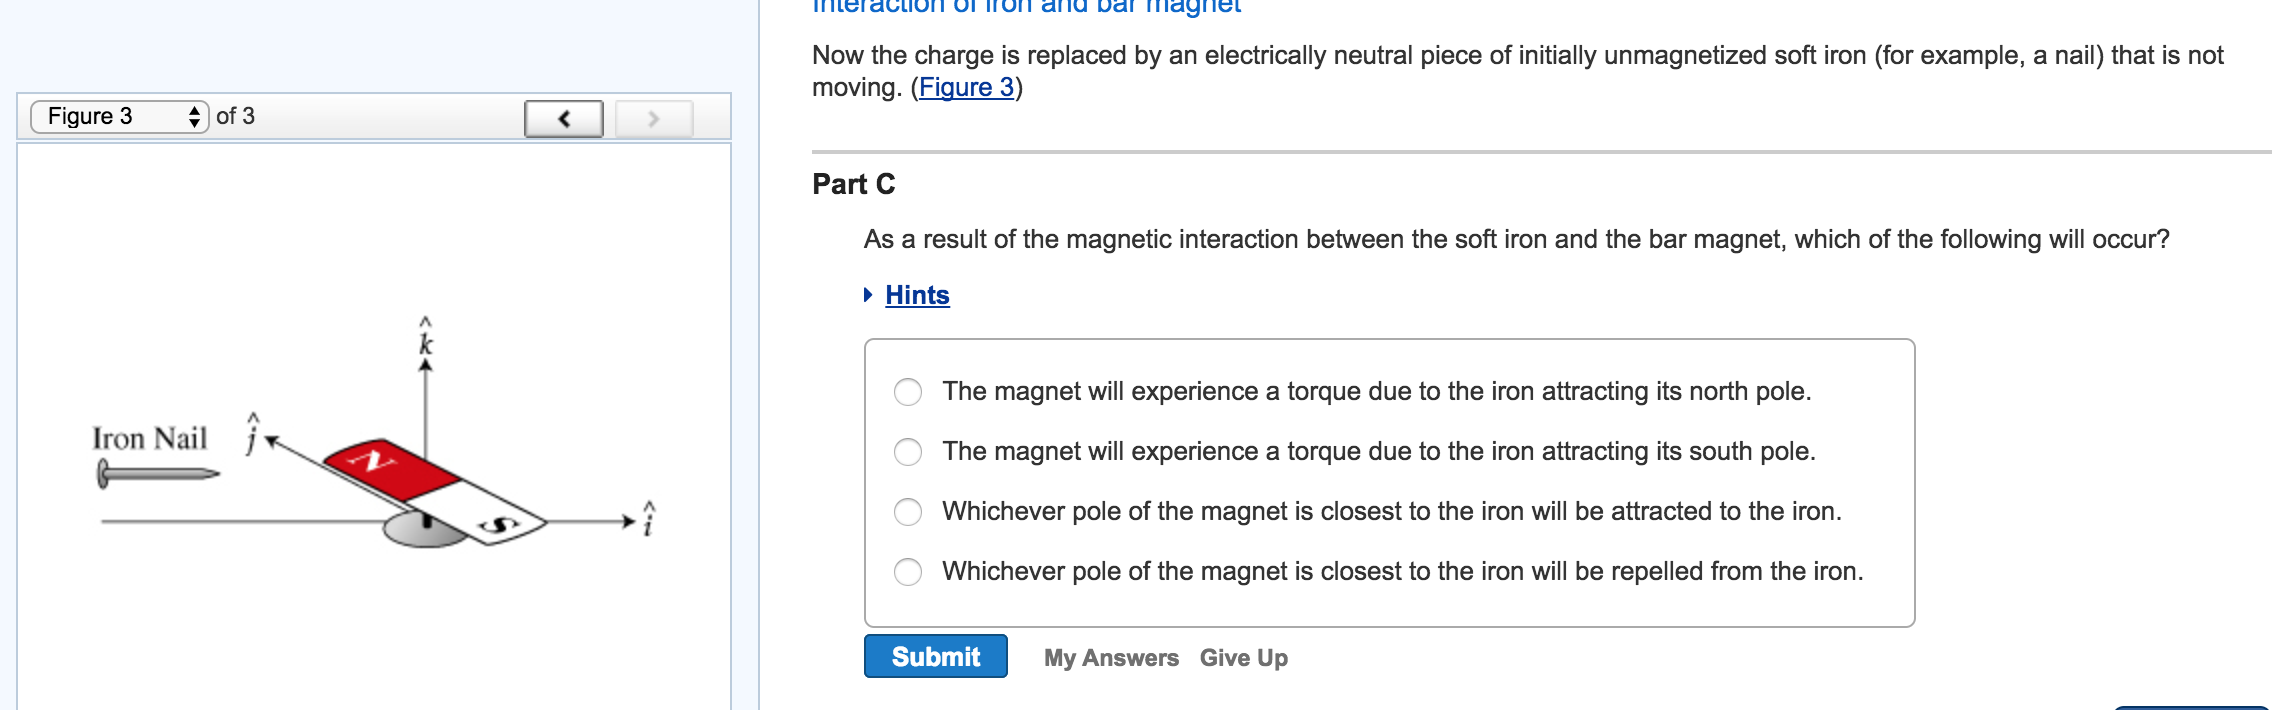The width and height of the screenshot is (2278, 710).
Task: Click the Hints disclosure triangle
Action: (869, 295)
